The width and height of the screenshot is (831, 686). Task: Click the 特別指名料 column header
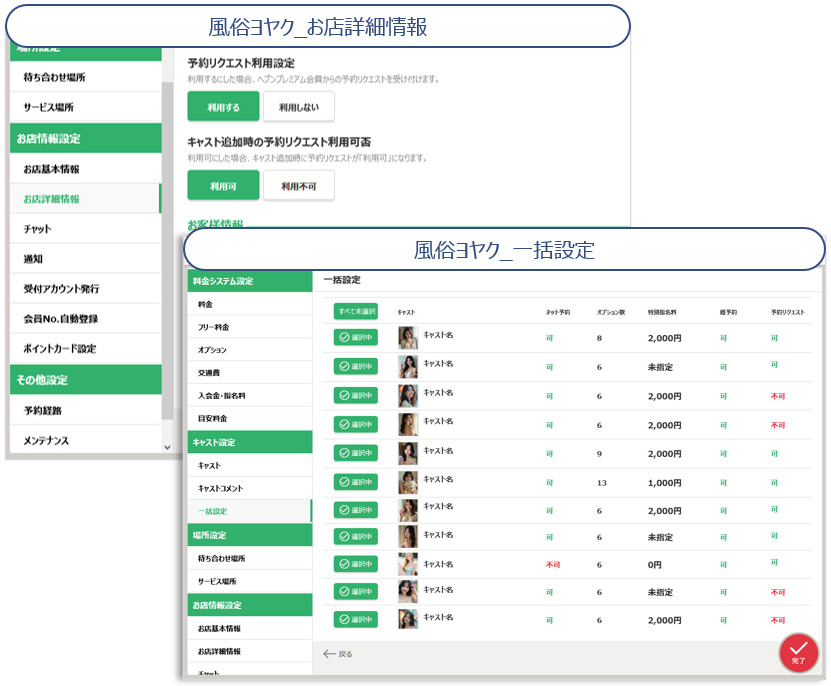(x=661, y=312)
